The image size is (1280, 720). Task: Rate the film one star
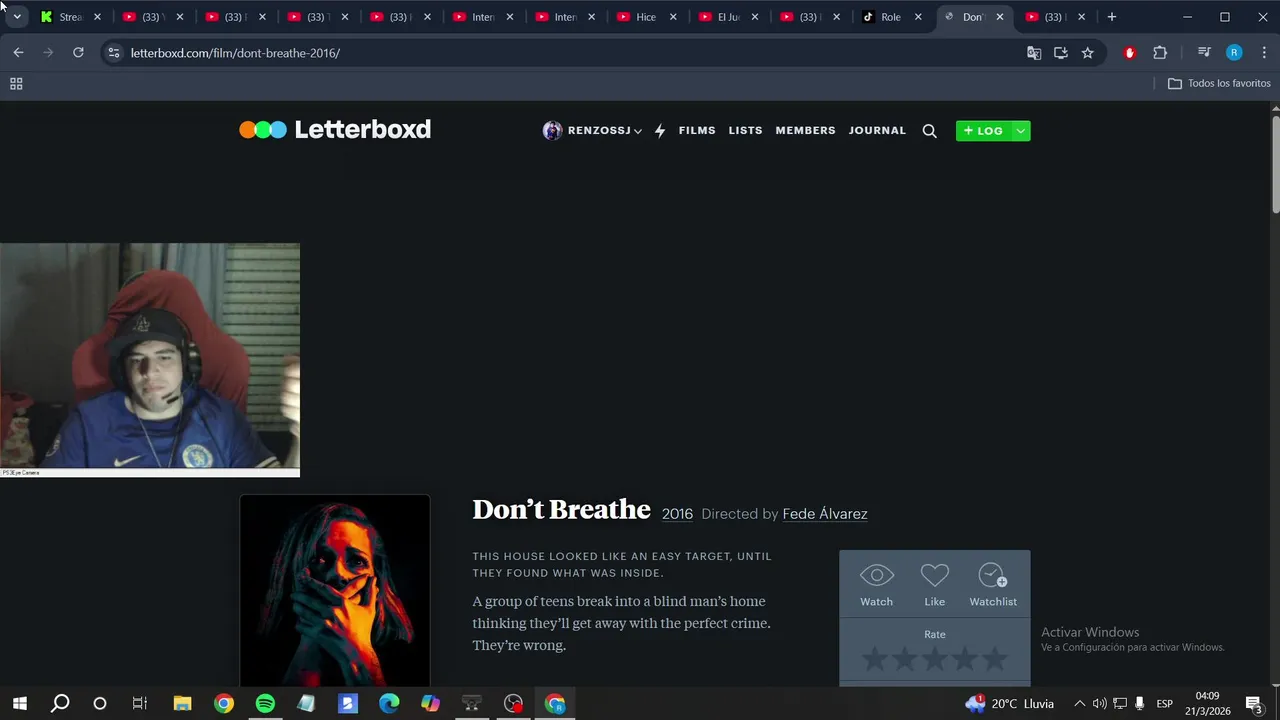[x=875, y=659]
